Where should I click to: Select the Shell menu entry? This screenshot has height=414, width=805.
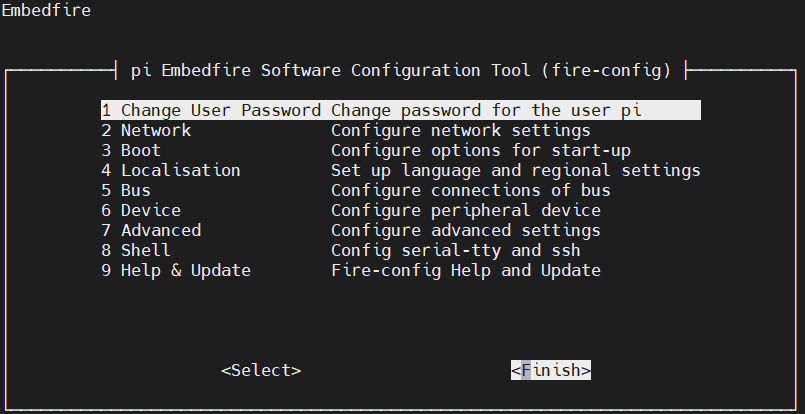tap(400, 251)
